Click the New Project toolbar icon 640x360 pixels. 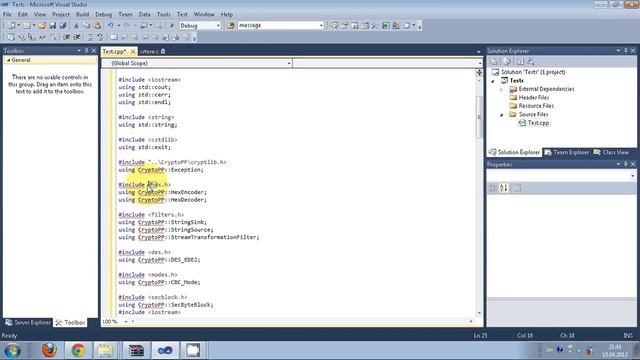click(11, 25)
